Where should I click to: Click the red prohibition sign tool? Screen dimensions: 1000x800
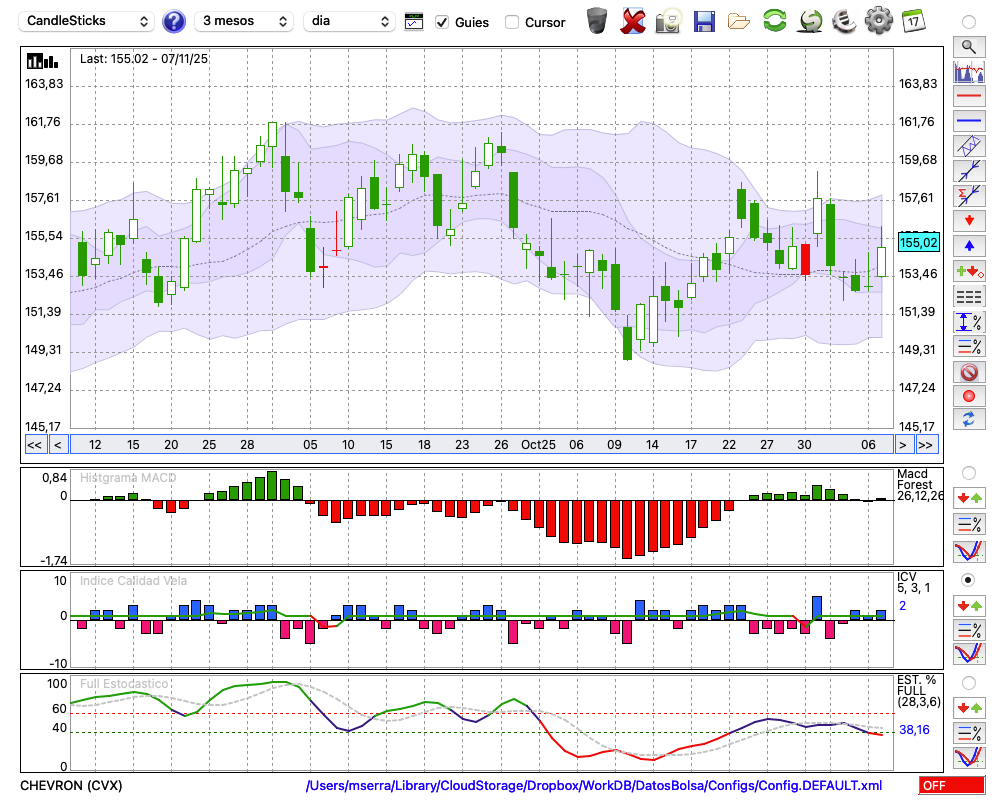(968, 372)
